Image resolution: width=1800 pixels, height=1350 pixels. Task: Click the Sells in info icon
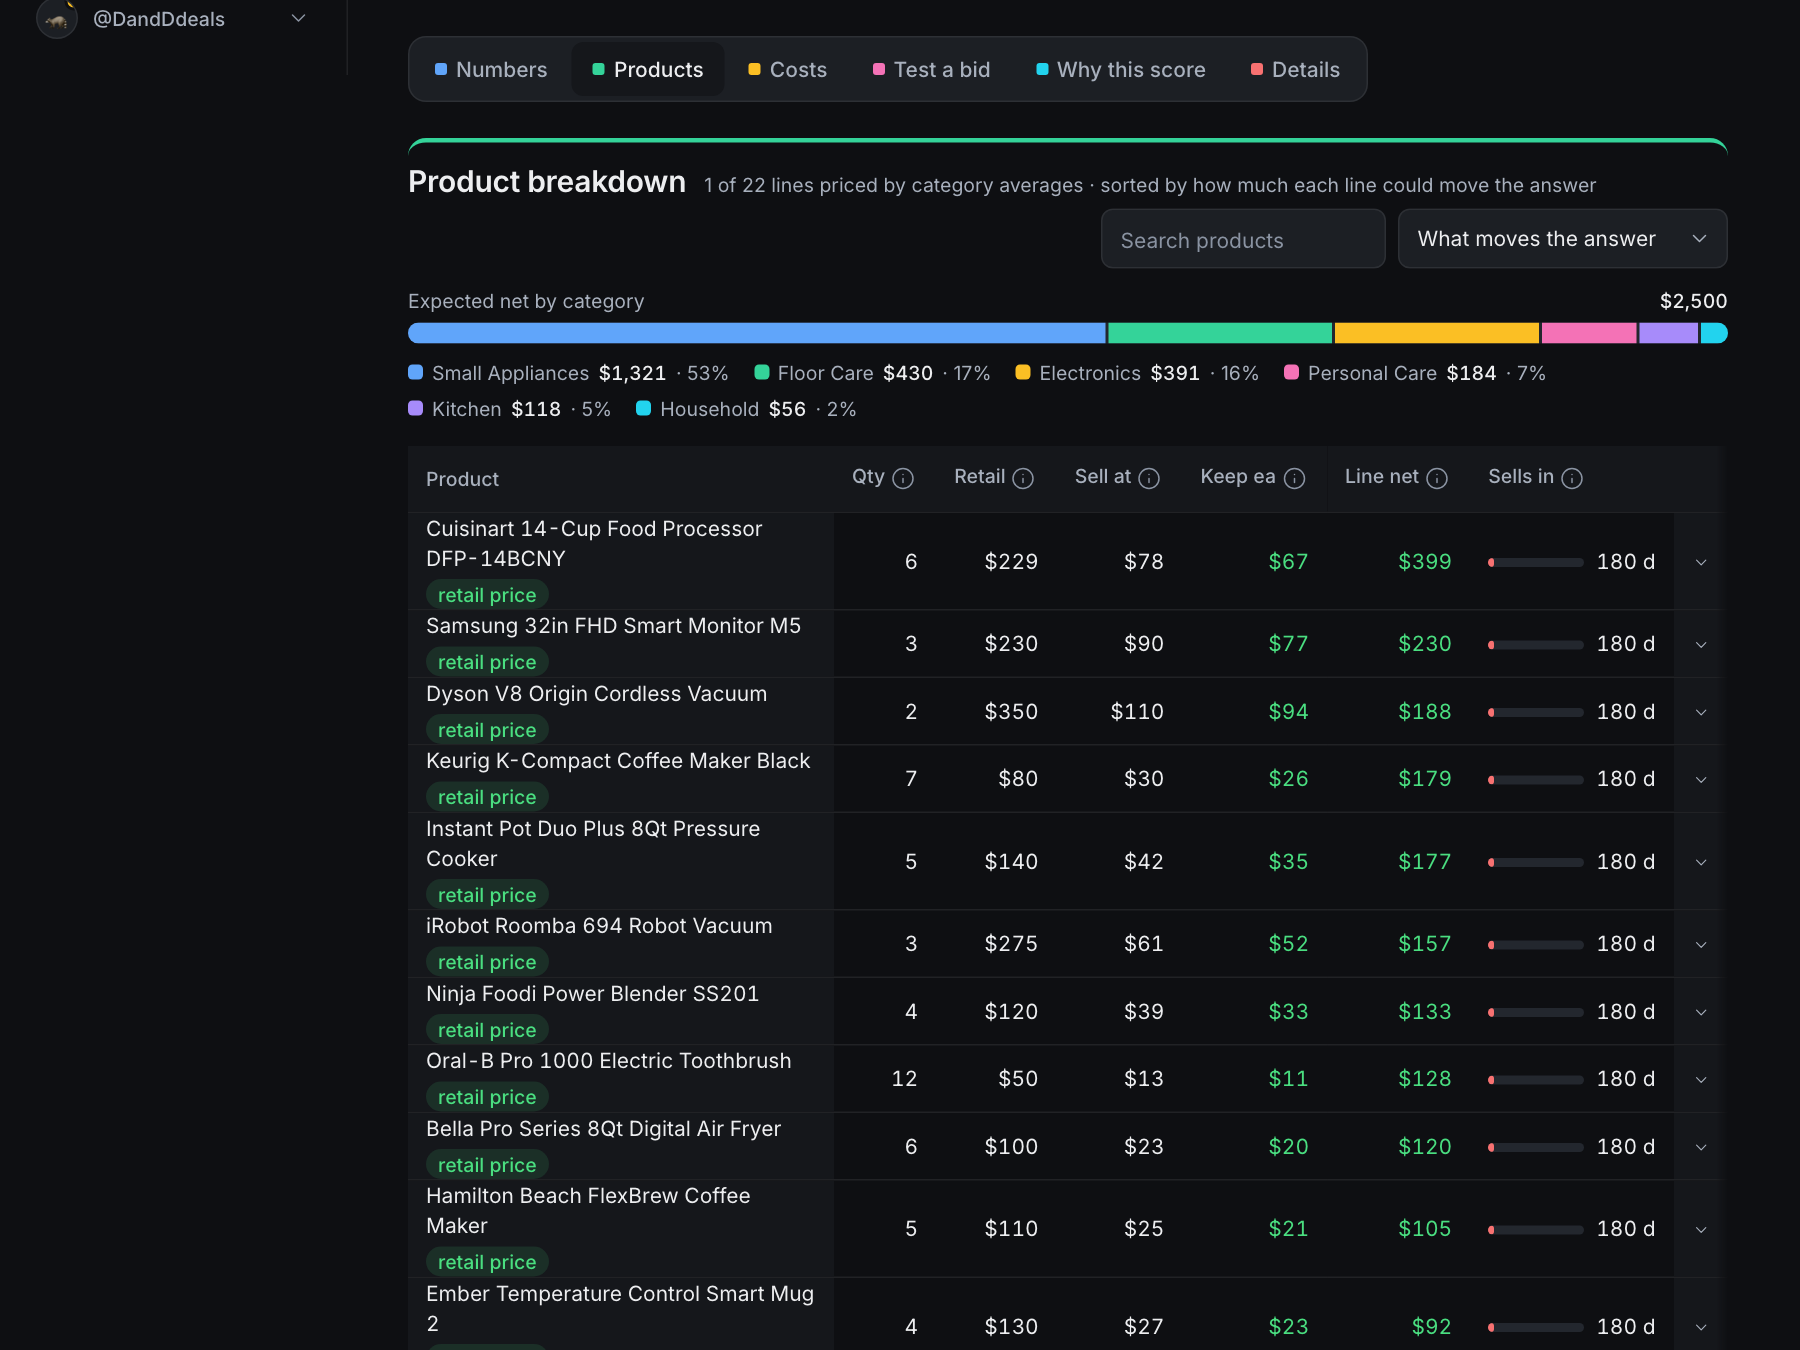pos(1572,479)
